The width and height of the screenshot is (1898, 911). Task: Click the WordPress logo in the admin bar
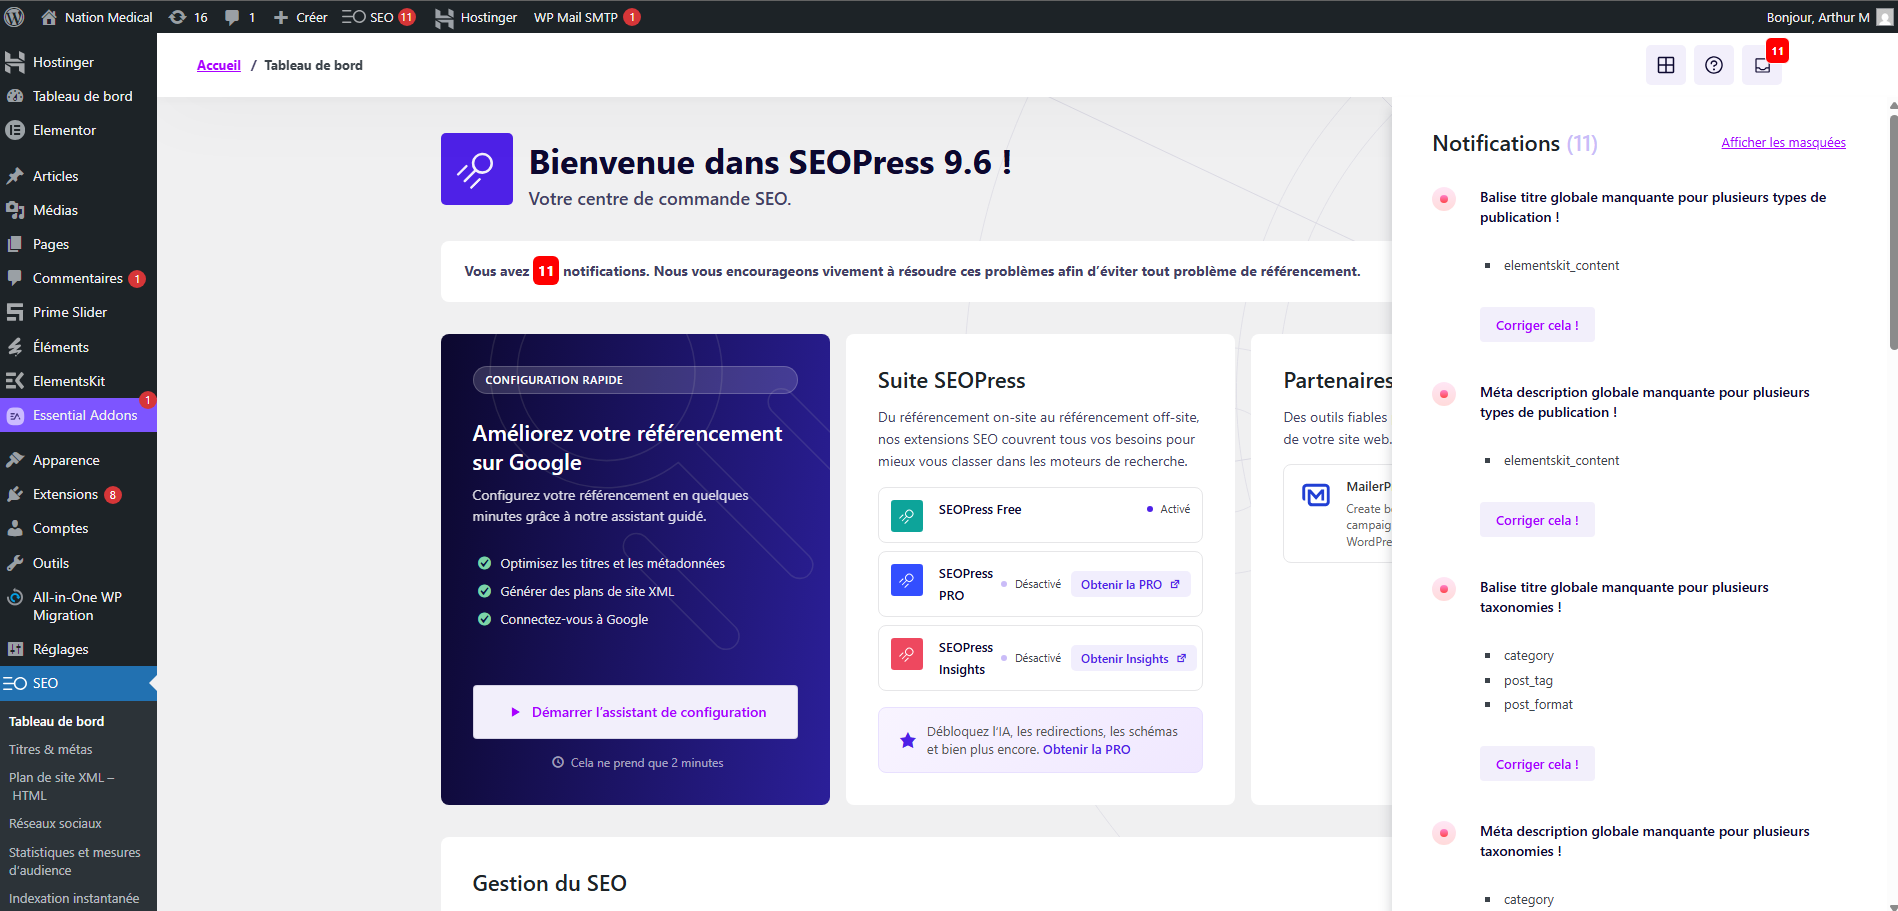coord(14,16)
